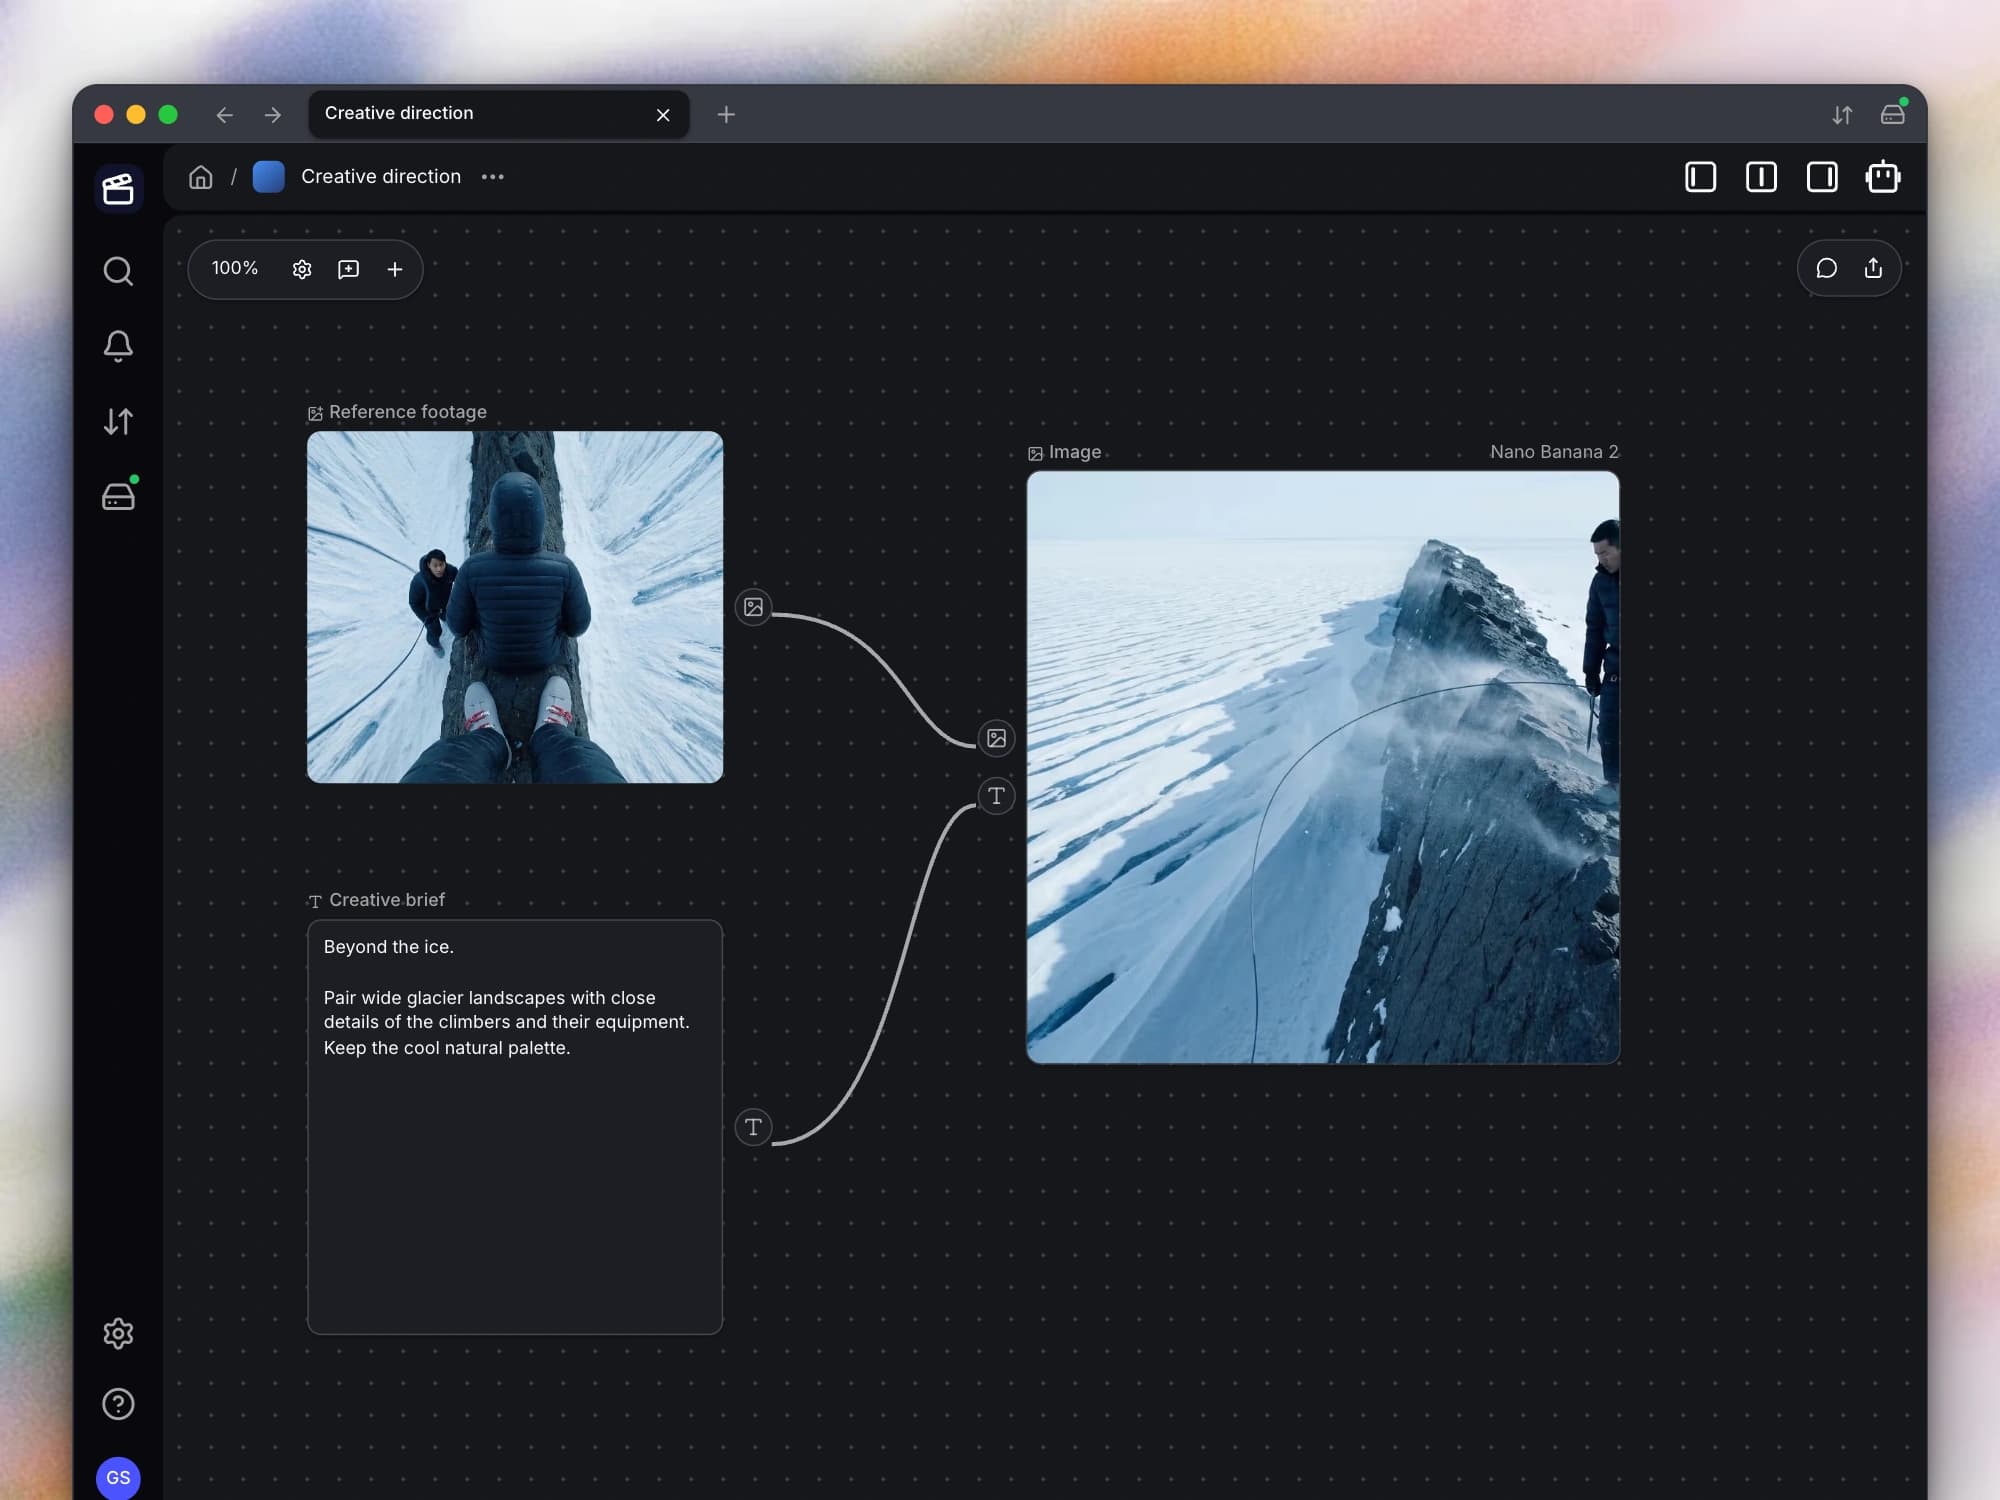
Task: Open a new tab
Action: click(726, 115)
